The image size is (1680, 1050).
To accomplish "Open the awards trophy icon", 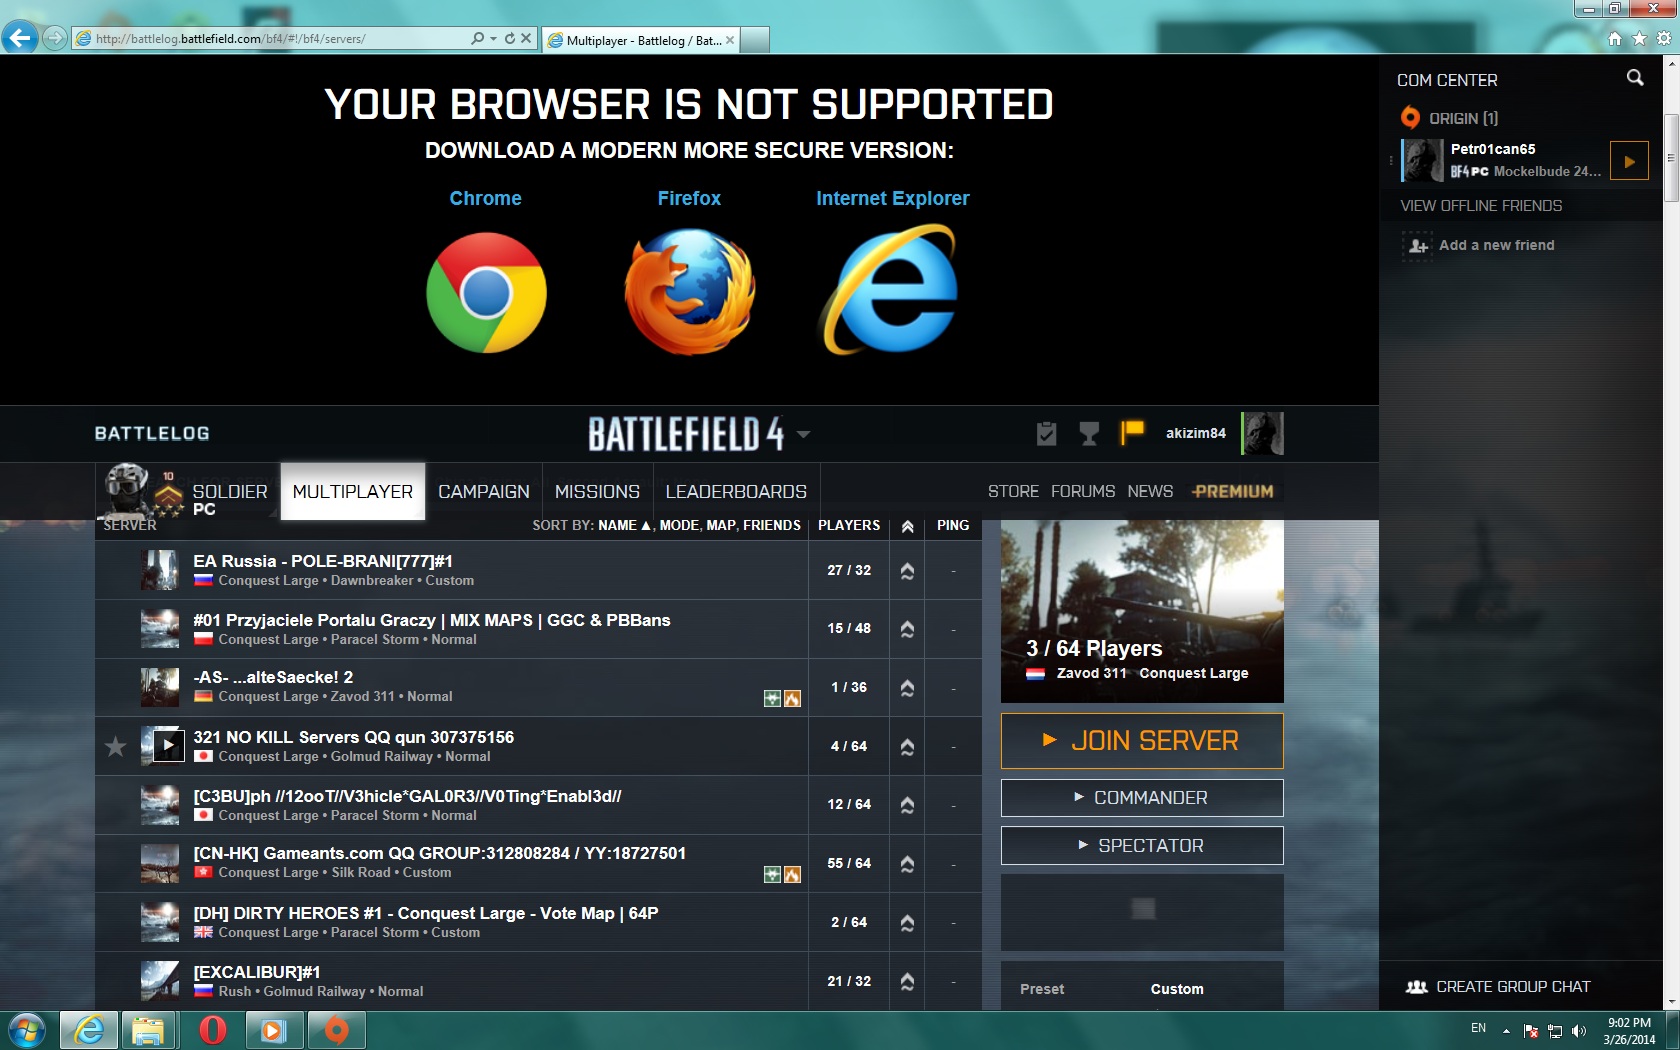I will 1089,433.
